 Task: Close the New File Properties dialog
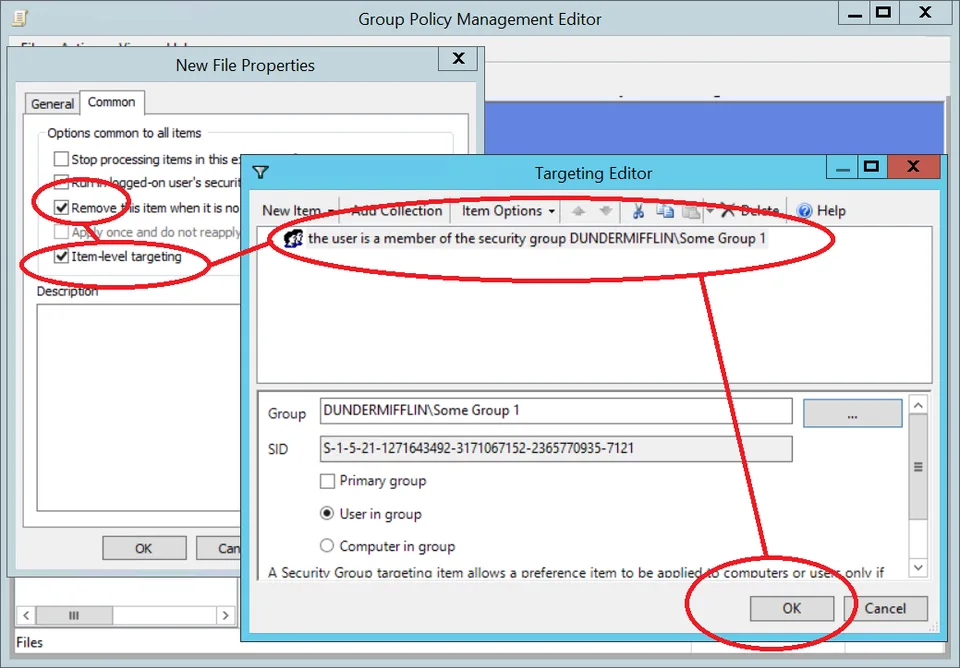click(x=457, y=59)
